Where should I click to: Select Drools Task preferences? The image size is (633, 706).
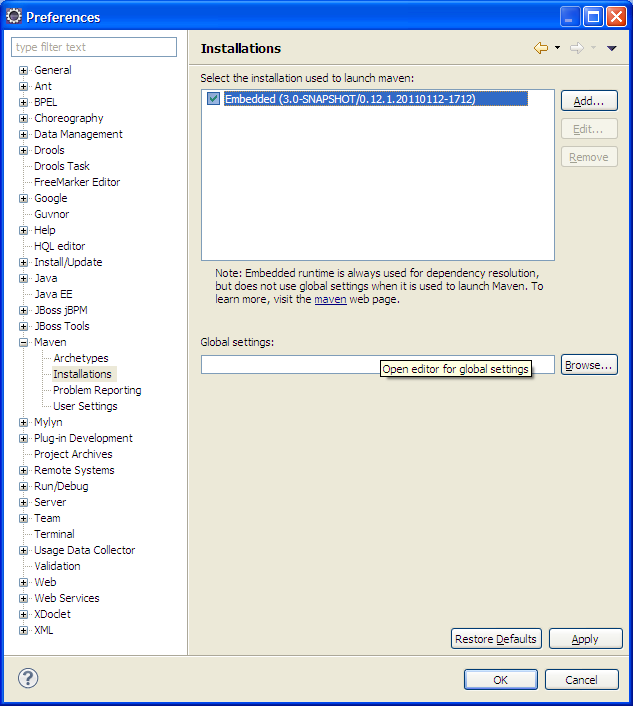[62, 166]
